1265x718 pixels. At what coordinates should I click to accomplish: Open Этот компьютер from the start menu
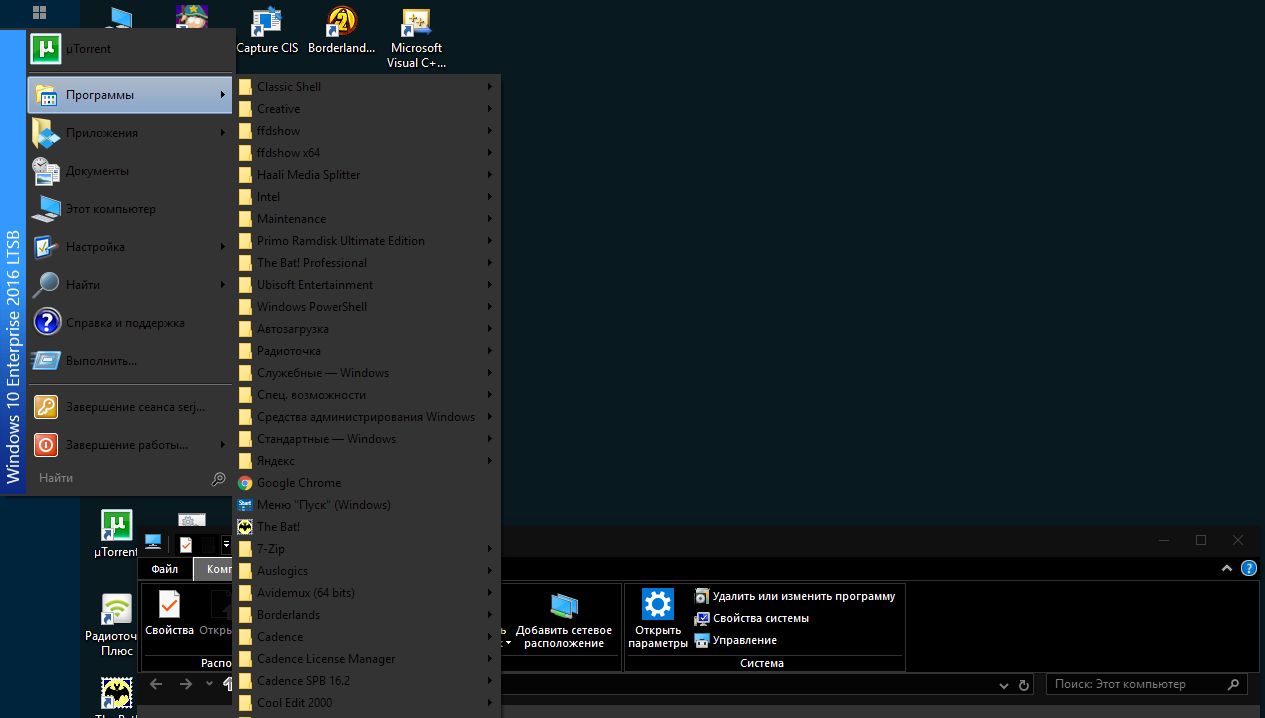tap(130, 209)
